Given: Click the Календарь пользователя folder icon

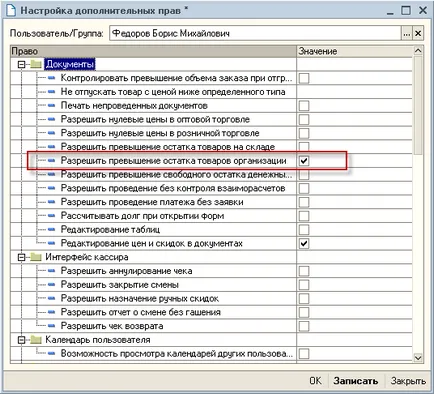Looking at the screenshot, I should click(x=36, y=340).
